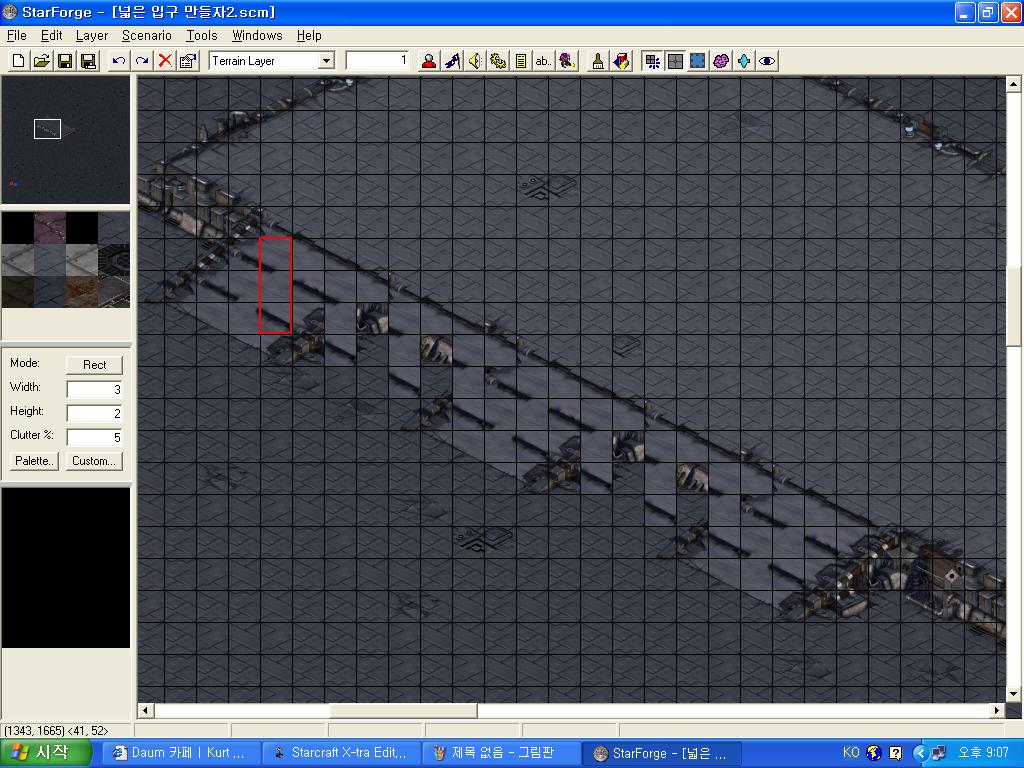Click the Save floppy disk icon
Viewport: 1024px width, 768px height.
(x=65, y=61)
